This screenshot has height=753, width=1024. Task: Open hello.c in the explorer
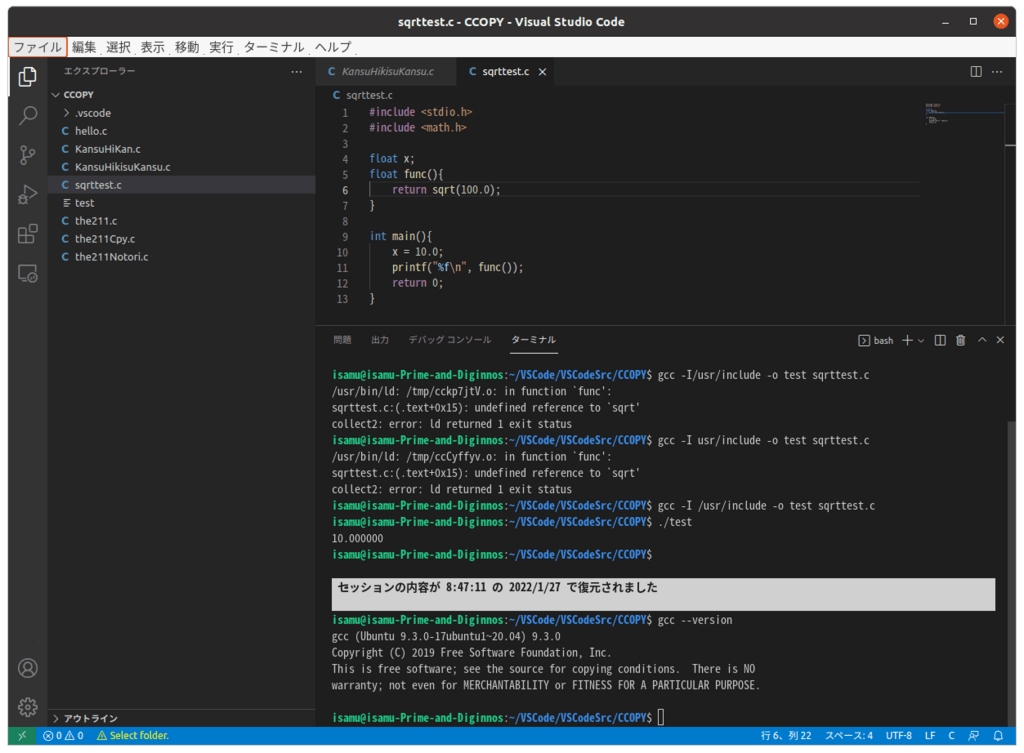click(181, 131)
